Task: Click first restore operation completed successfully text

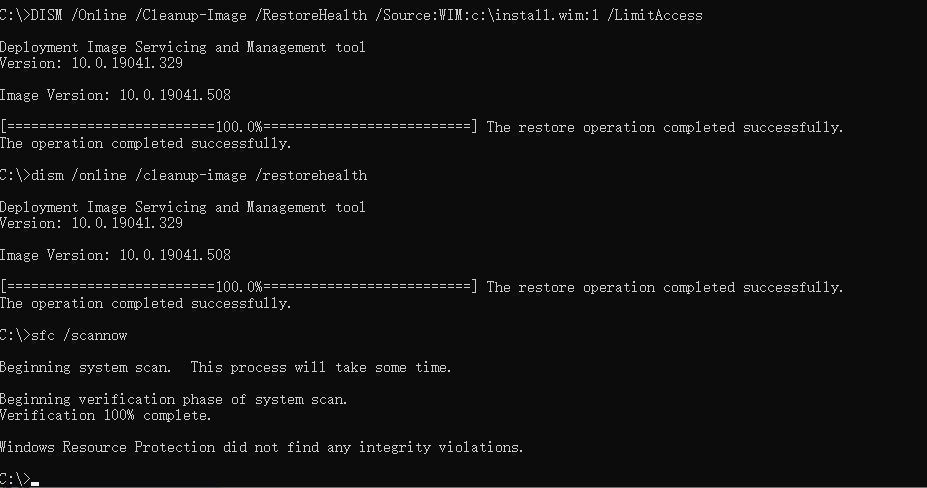Action: coord(665,128)
